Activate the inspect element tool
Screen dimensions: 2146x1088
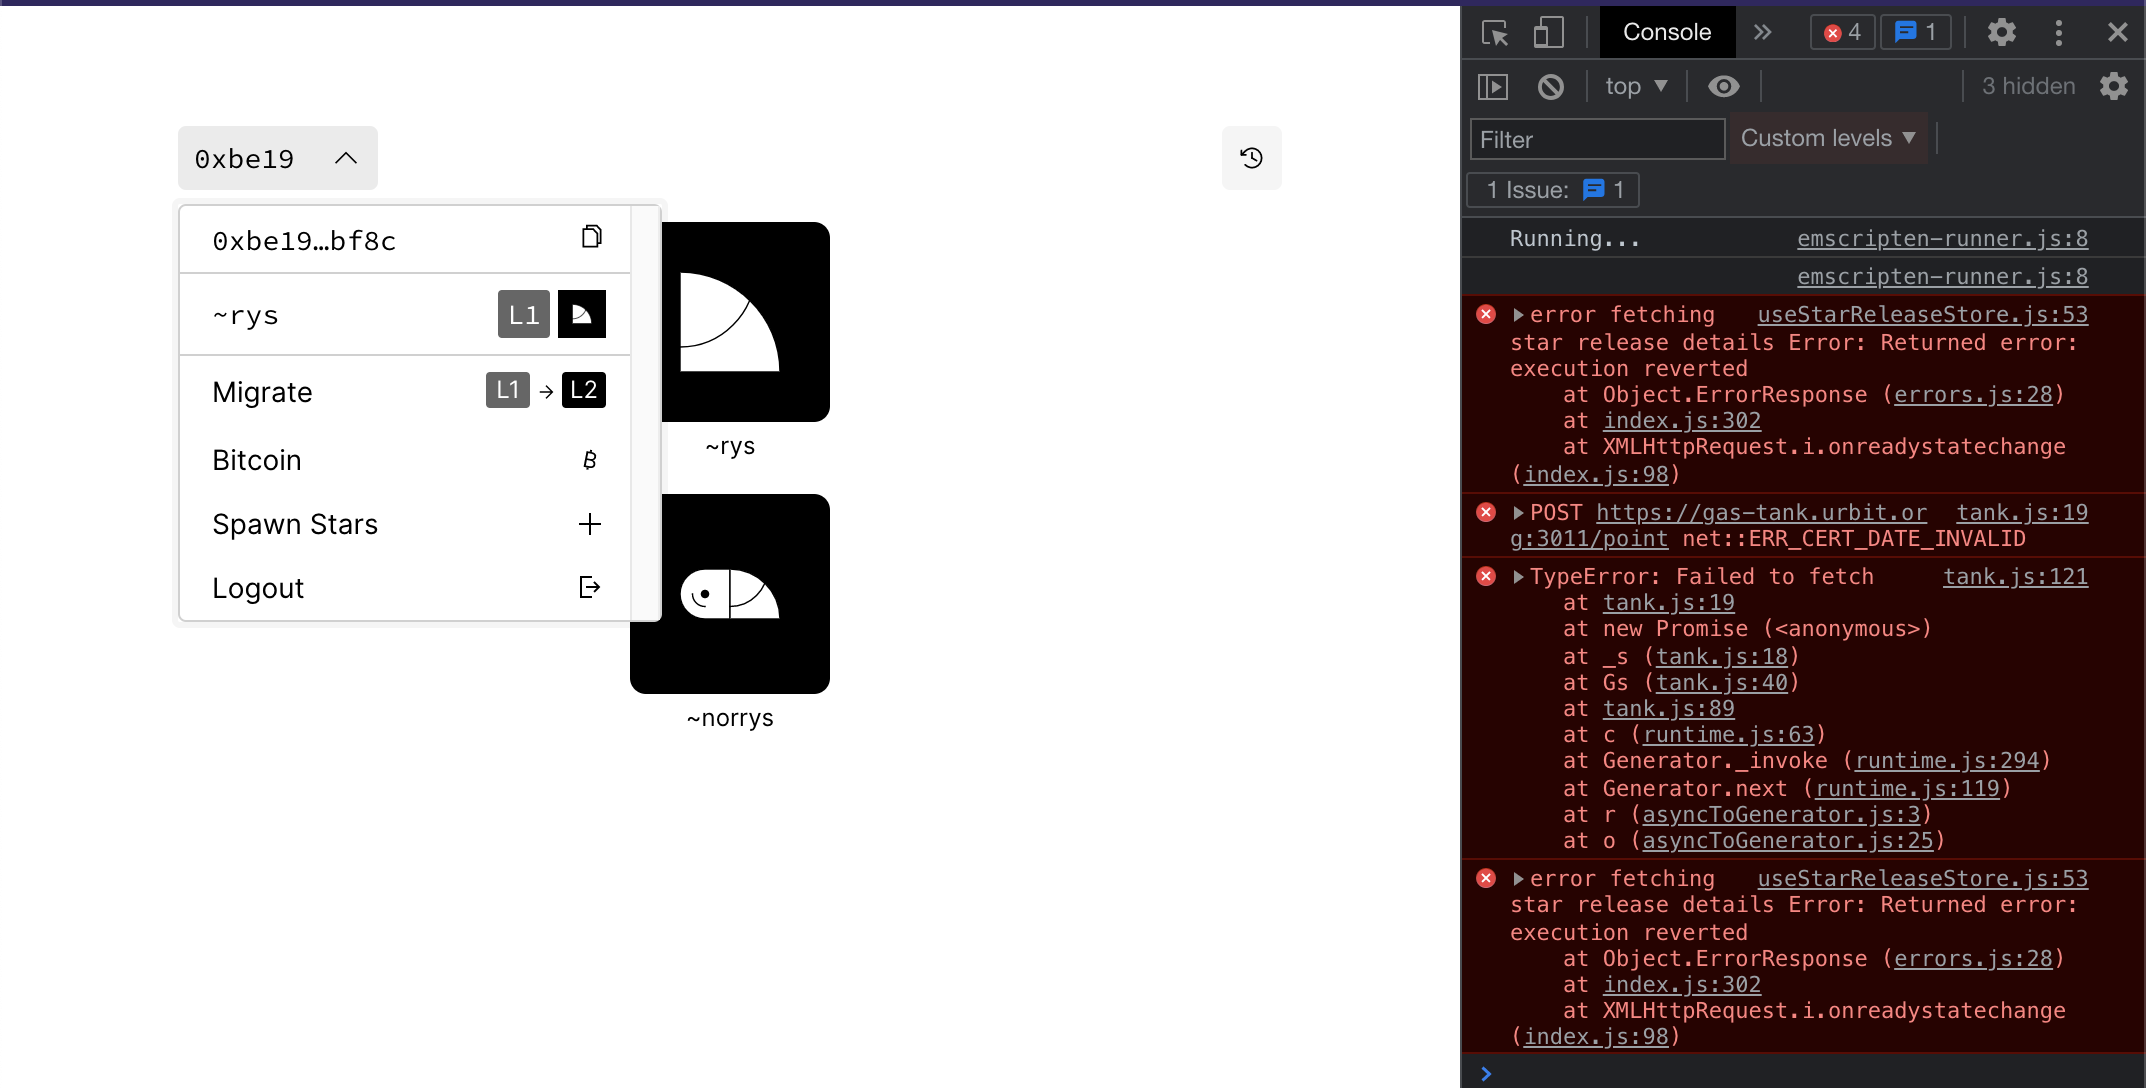1493,32
